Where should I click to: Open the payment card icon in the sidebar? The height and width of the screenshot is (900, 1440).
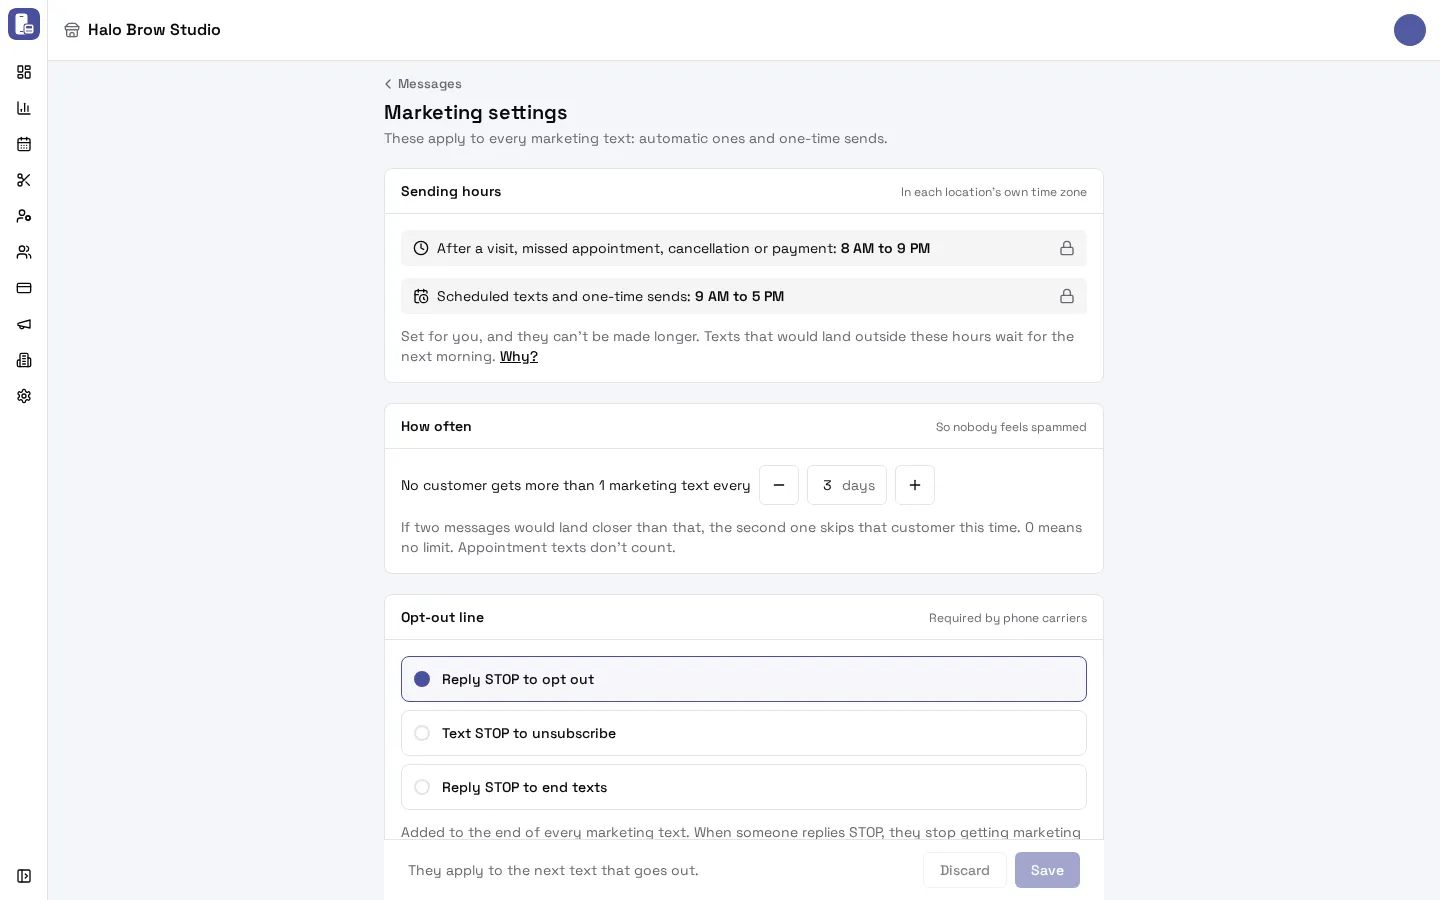[x=24, y=288]
